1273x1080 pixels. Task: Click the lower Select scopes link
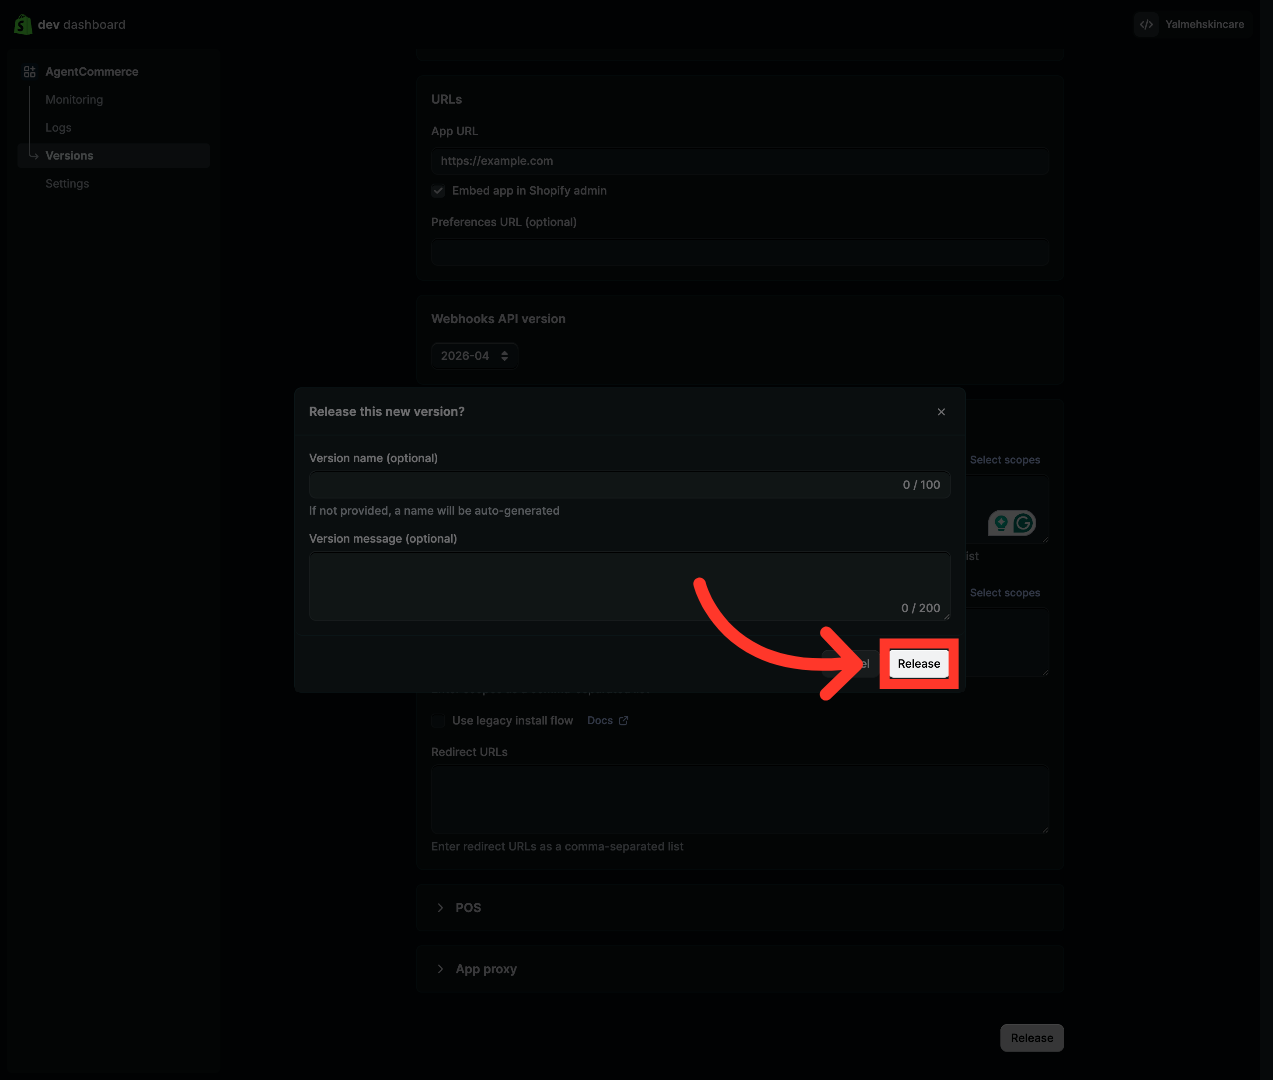(x=1005, y=593)
